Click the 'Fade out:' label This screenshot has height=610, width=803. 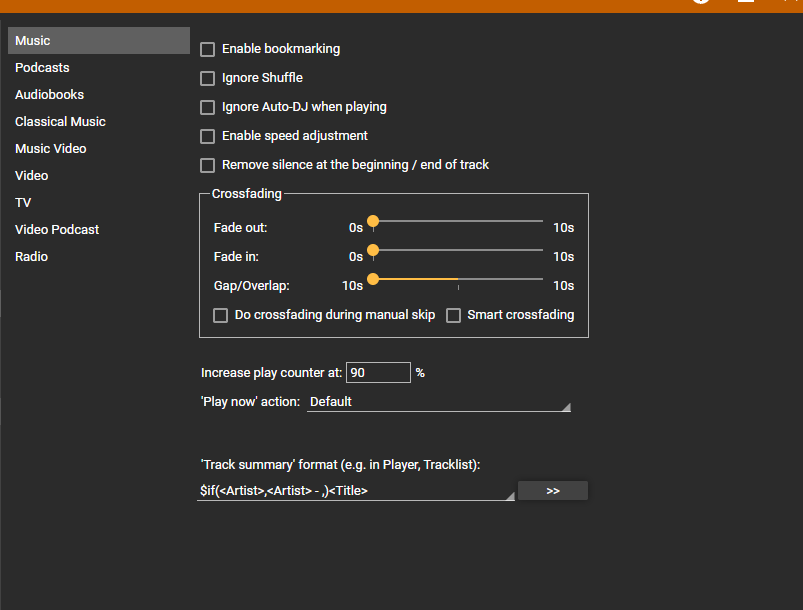point(241,227)
